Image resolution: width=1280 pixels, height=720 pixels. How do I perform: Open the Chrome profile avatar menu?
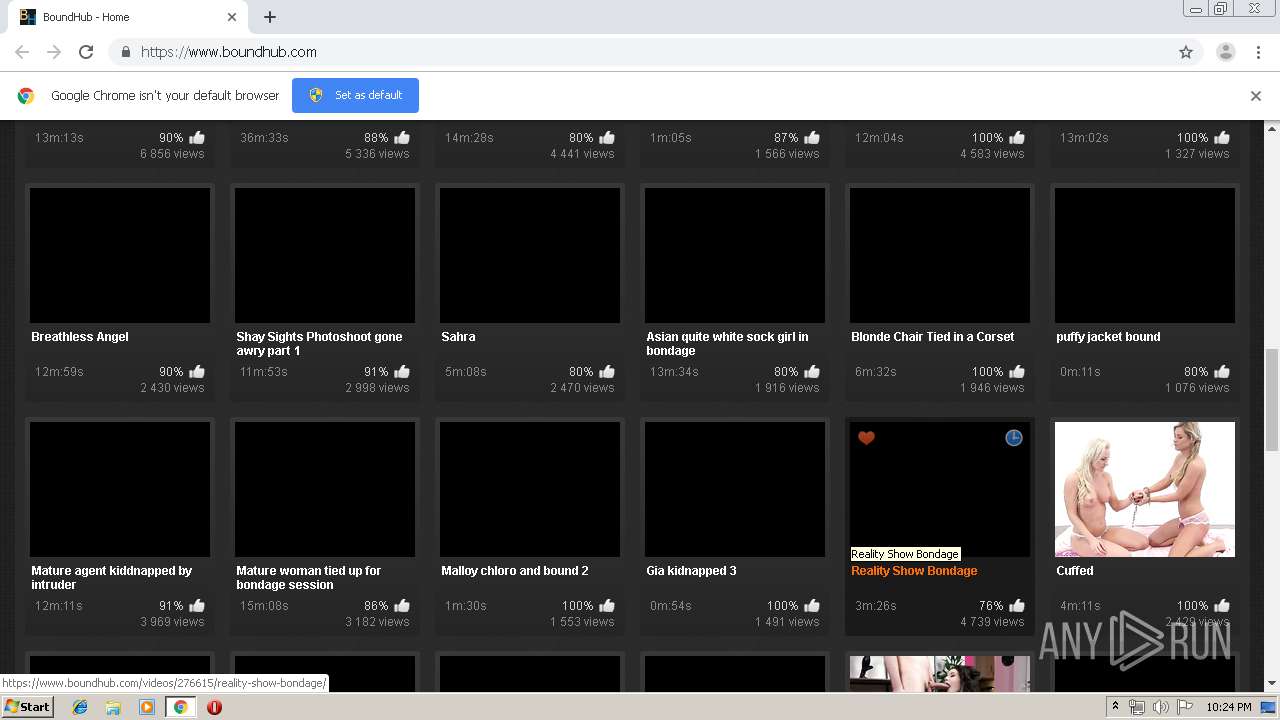[1225, 52]
